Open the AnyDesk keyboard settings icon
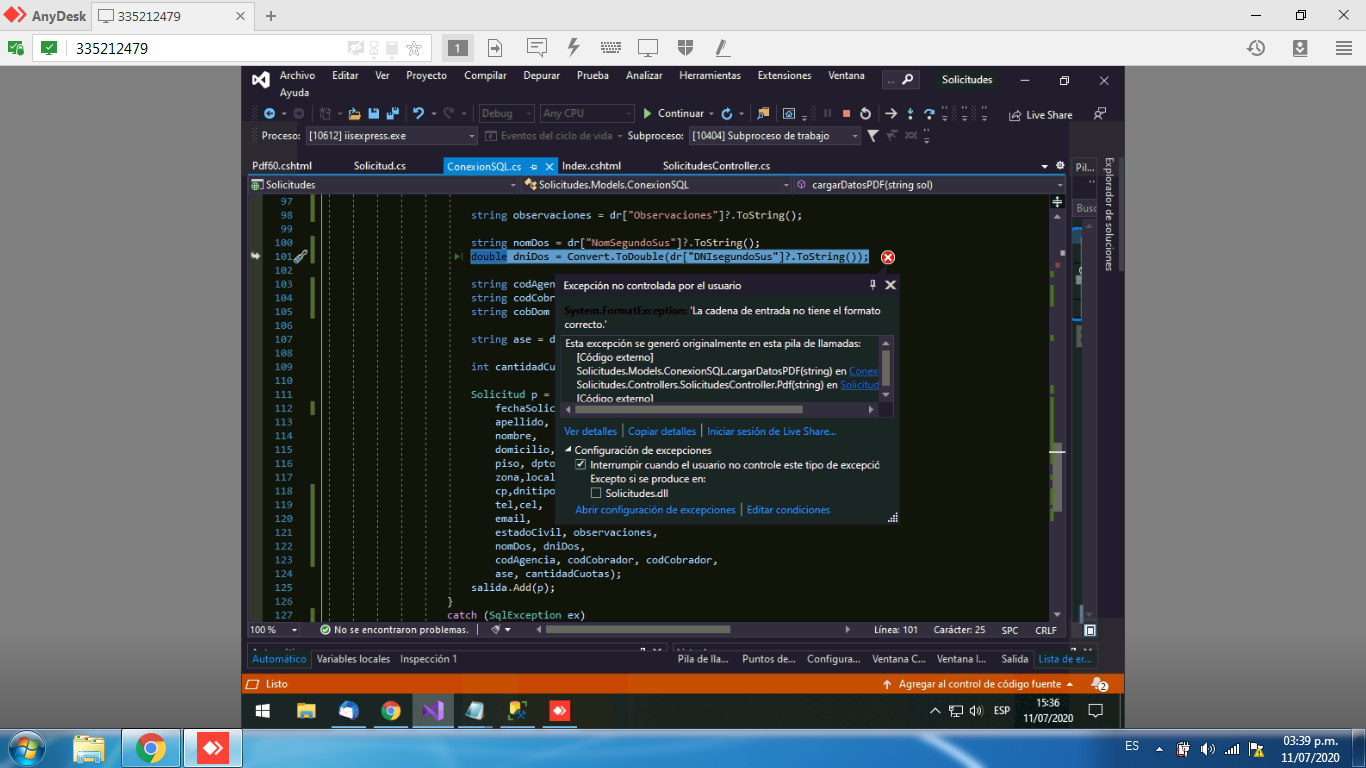 [x=611, y=48]
